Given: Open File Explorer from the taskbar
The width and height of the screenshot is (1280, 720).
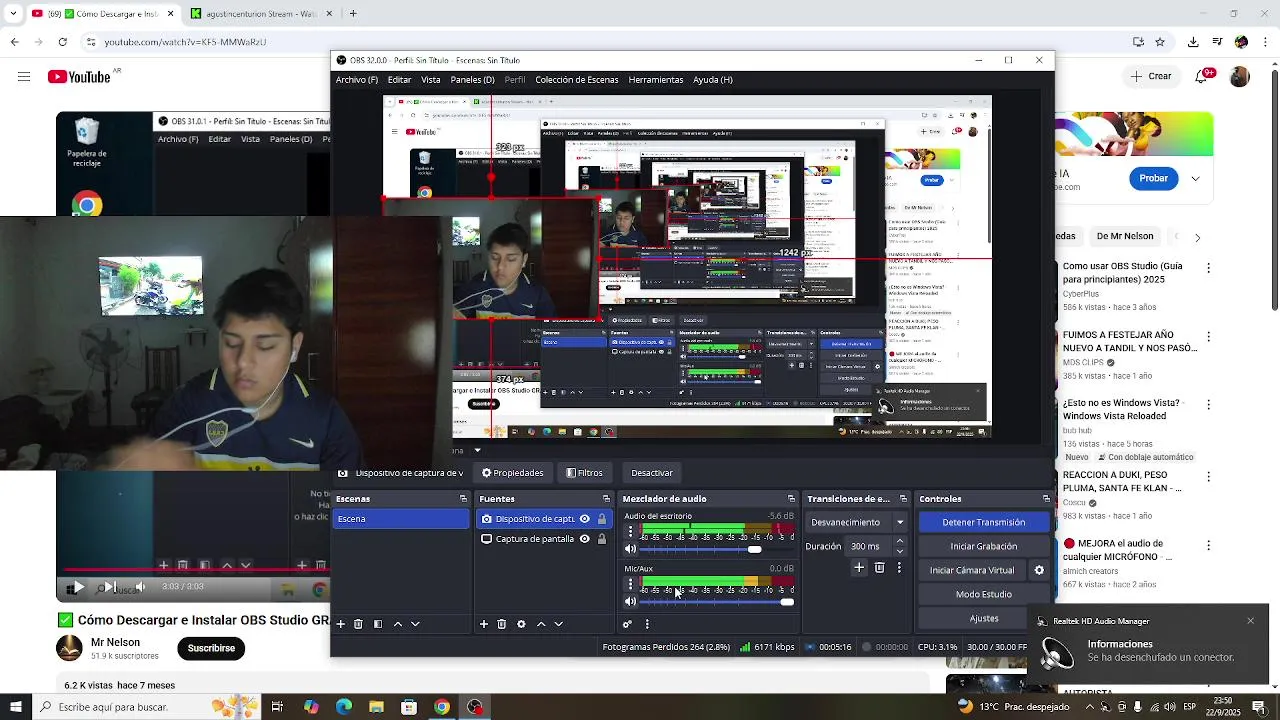Looking at the screenshot, I should (376, 707).
